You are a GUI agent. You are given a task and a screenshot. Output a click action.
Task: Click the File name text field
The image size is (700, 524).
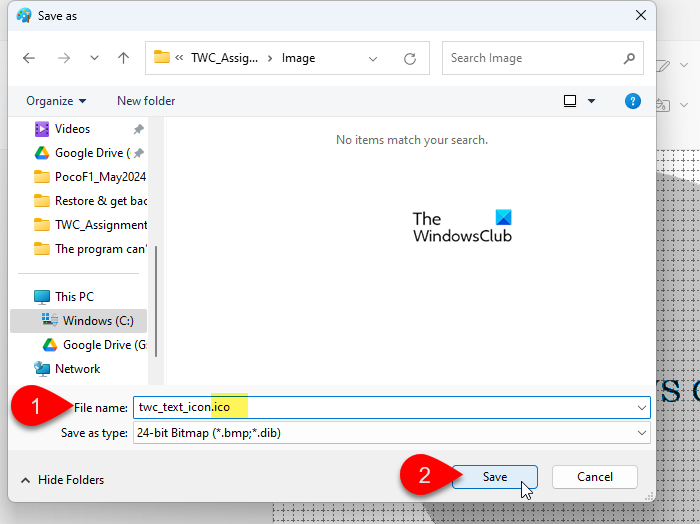tap(392, 408)
